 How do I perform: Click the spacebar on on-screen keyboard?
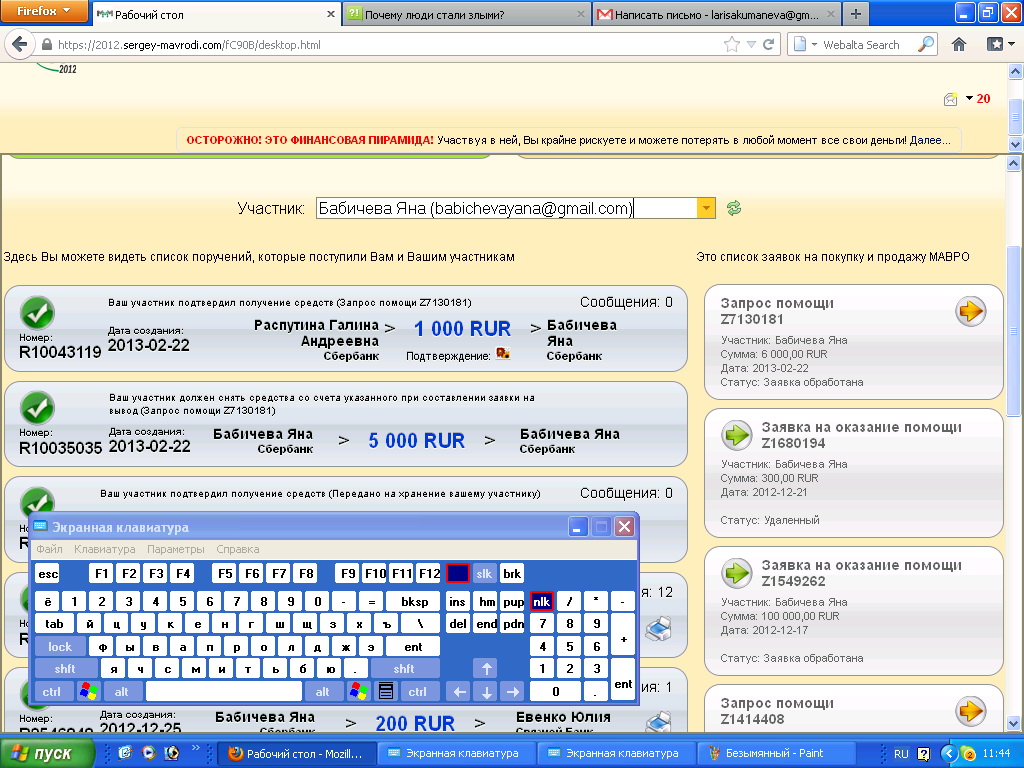point(223,692)
